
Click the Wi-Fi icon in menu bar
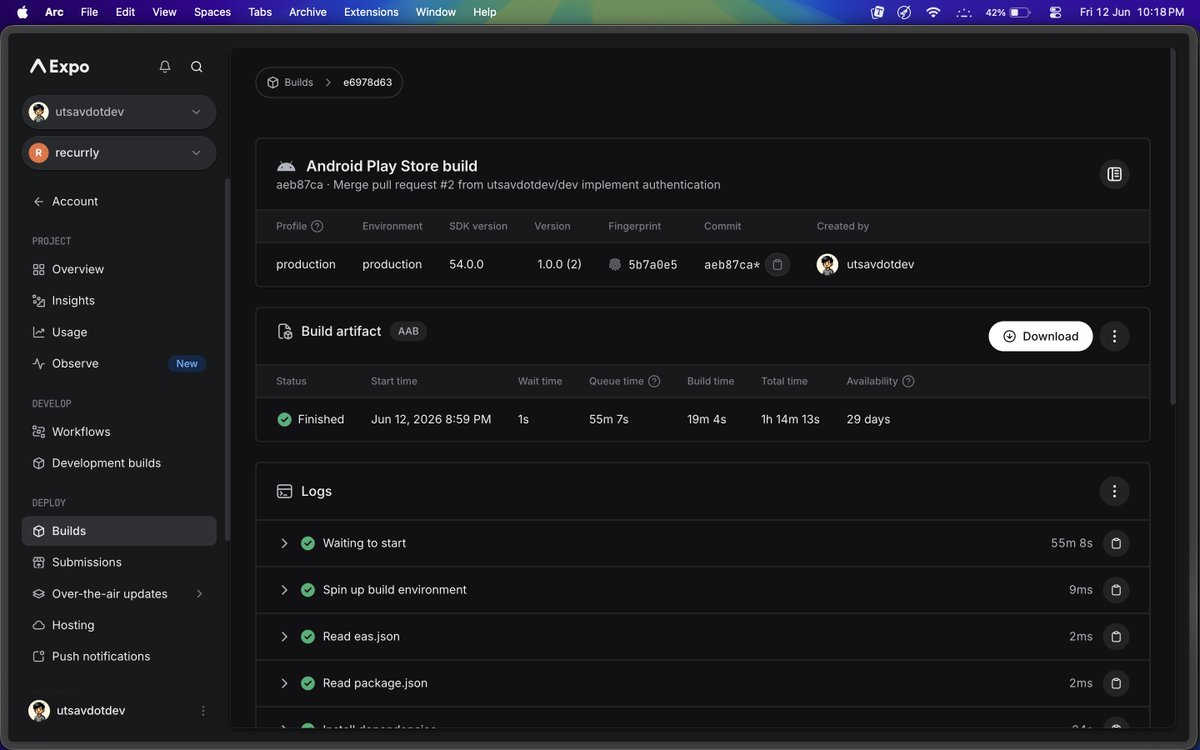[x=933, y=12]
